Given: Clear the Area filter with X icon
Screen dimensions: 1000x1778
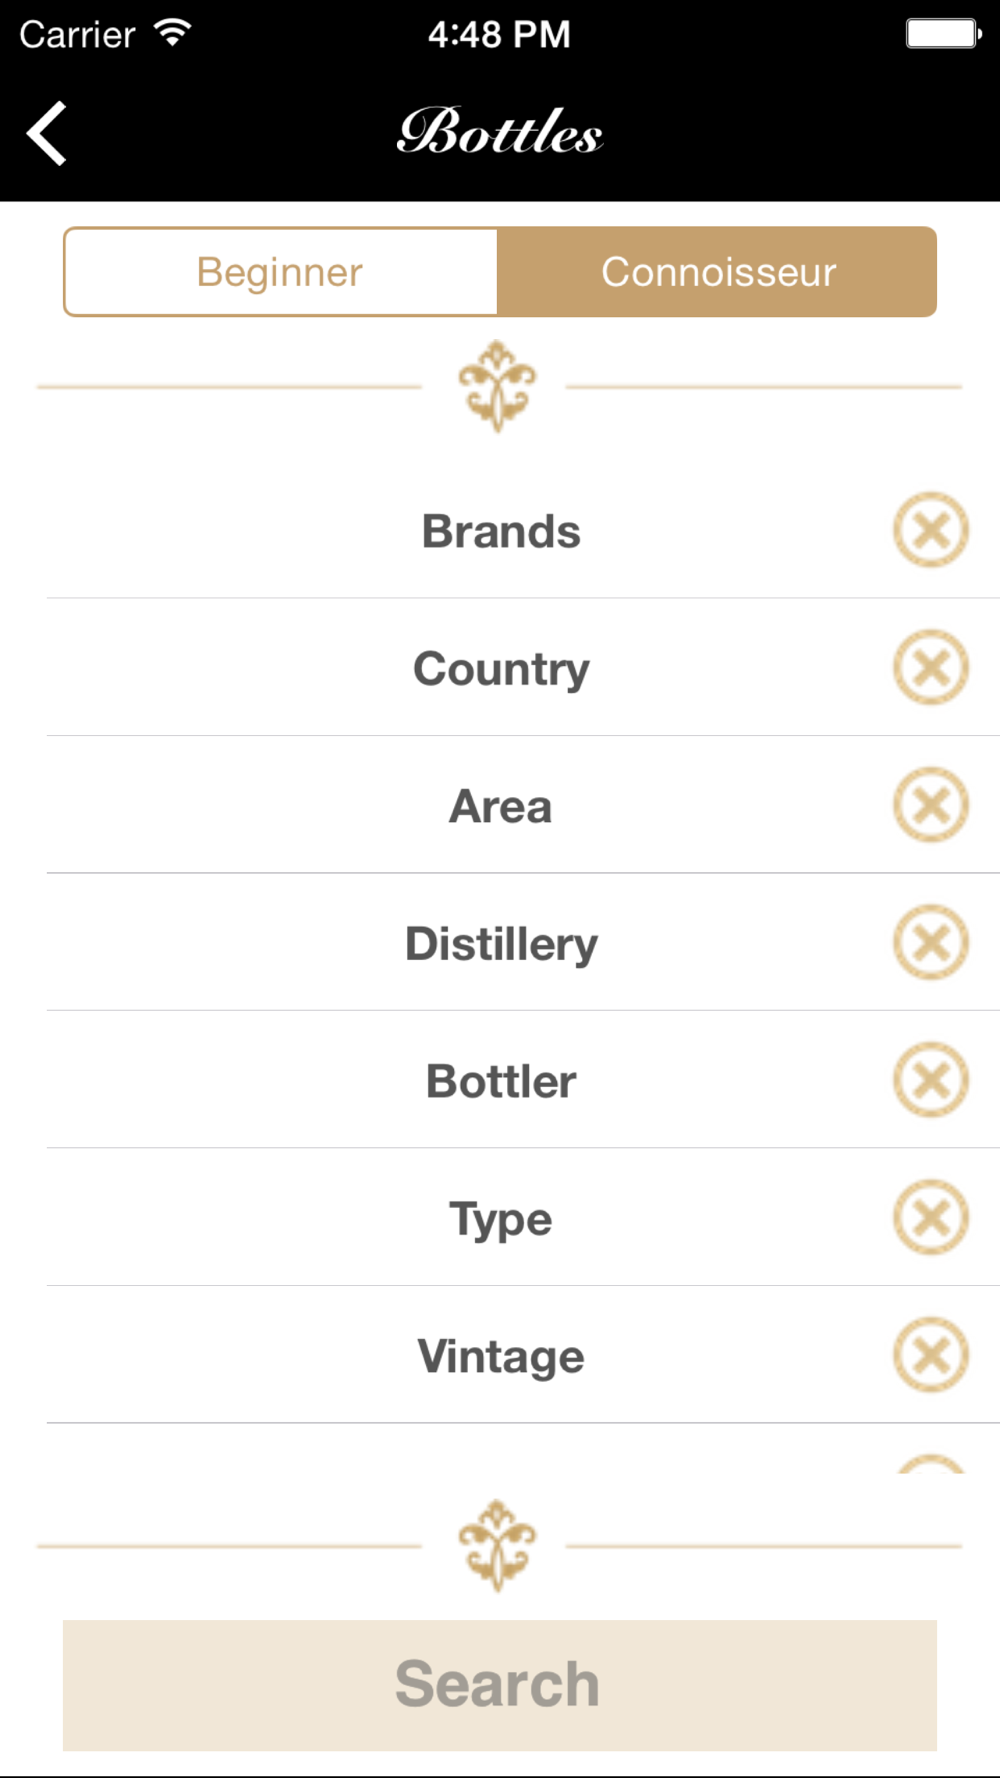Looking at the screenshot, I should 931,805.
